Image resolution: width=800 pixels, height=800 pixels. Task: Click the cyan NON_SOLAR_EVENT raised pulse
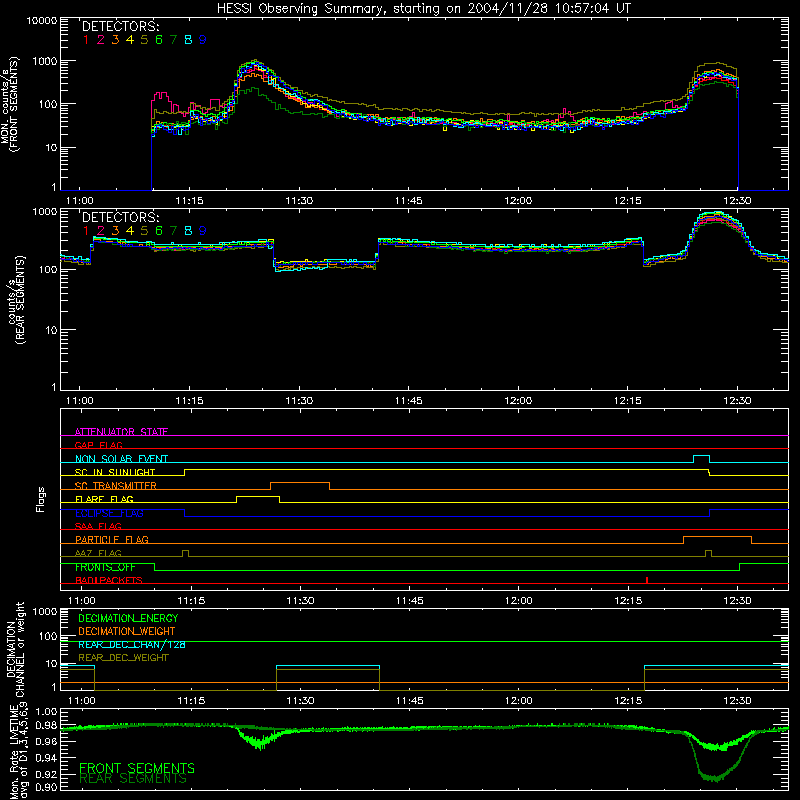pos(702,459)
